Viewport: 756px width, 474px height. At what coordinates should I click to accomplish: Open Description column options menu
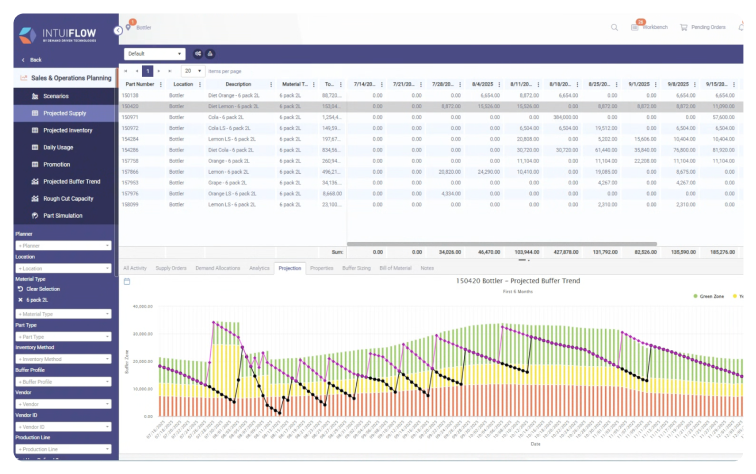271,84
